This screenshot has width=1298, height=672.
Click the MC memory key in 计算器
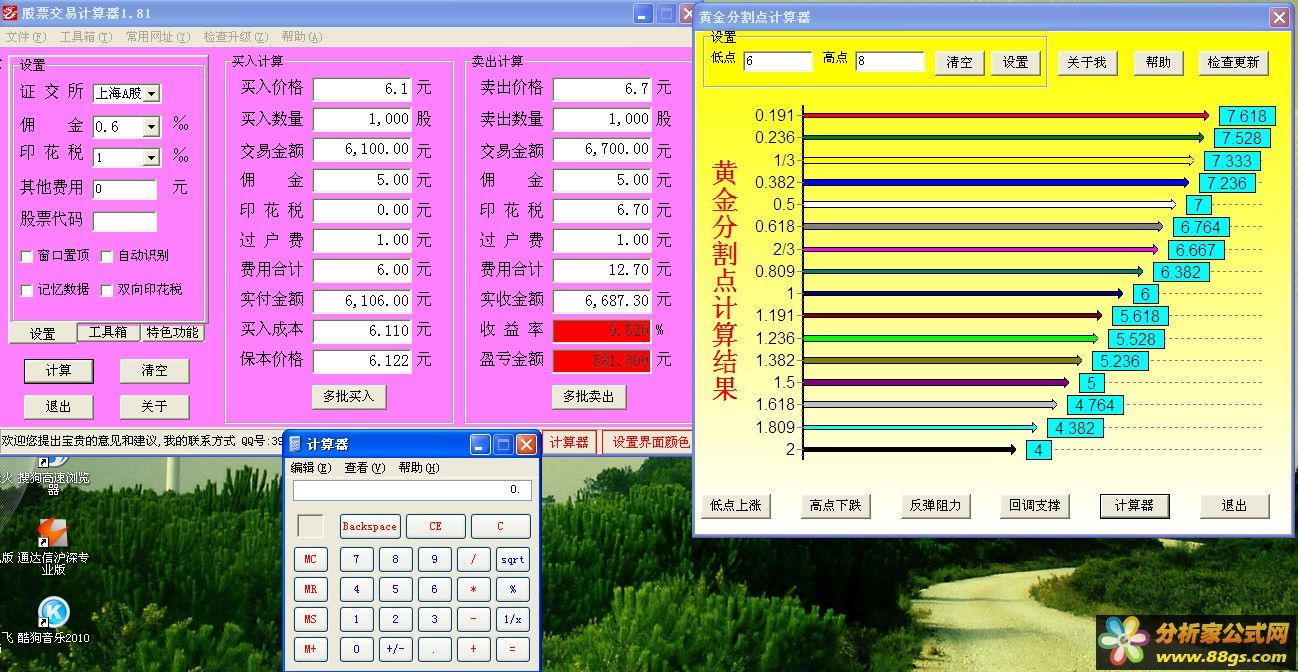point(311,560)
